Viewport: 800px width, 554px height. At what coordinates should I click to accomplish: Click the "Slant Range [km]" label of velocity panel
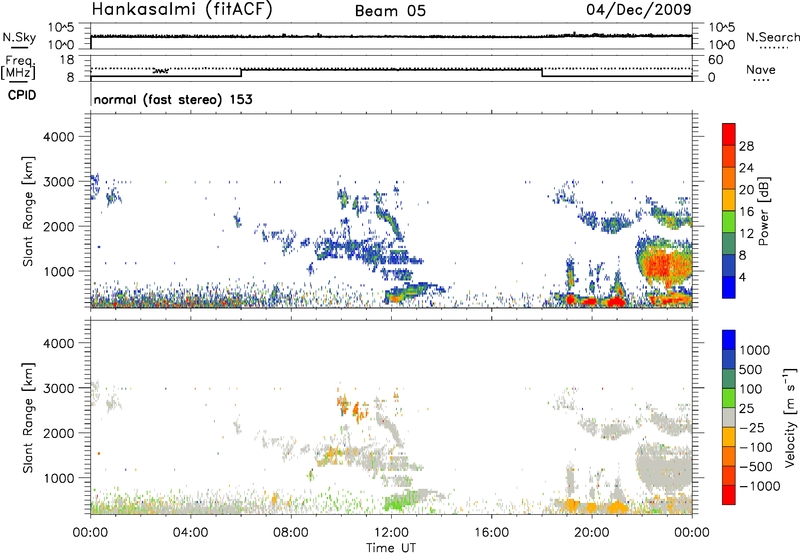pyautogui.click(x=28, y=418)
